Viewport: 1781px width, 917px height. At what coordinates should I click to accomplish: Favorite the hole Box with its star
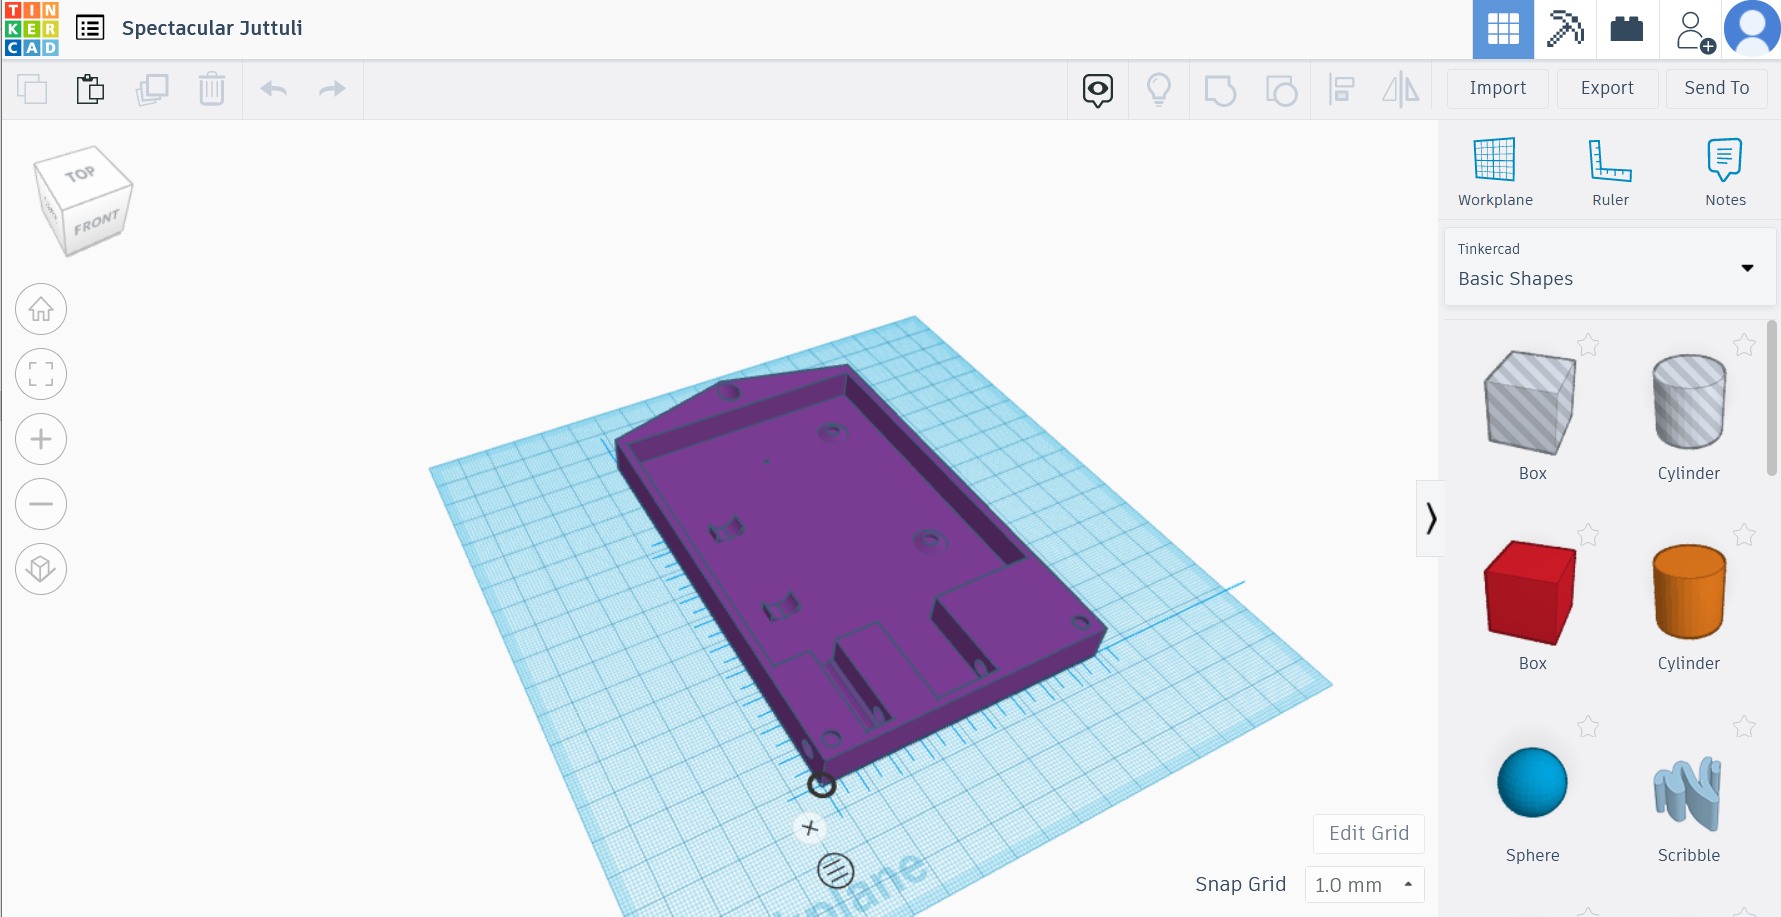pyautogui.click(x=1588, y=345)
